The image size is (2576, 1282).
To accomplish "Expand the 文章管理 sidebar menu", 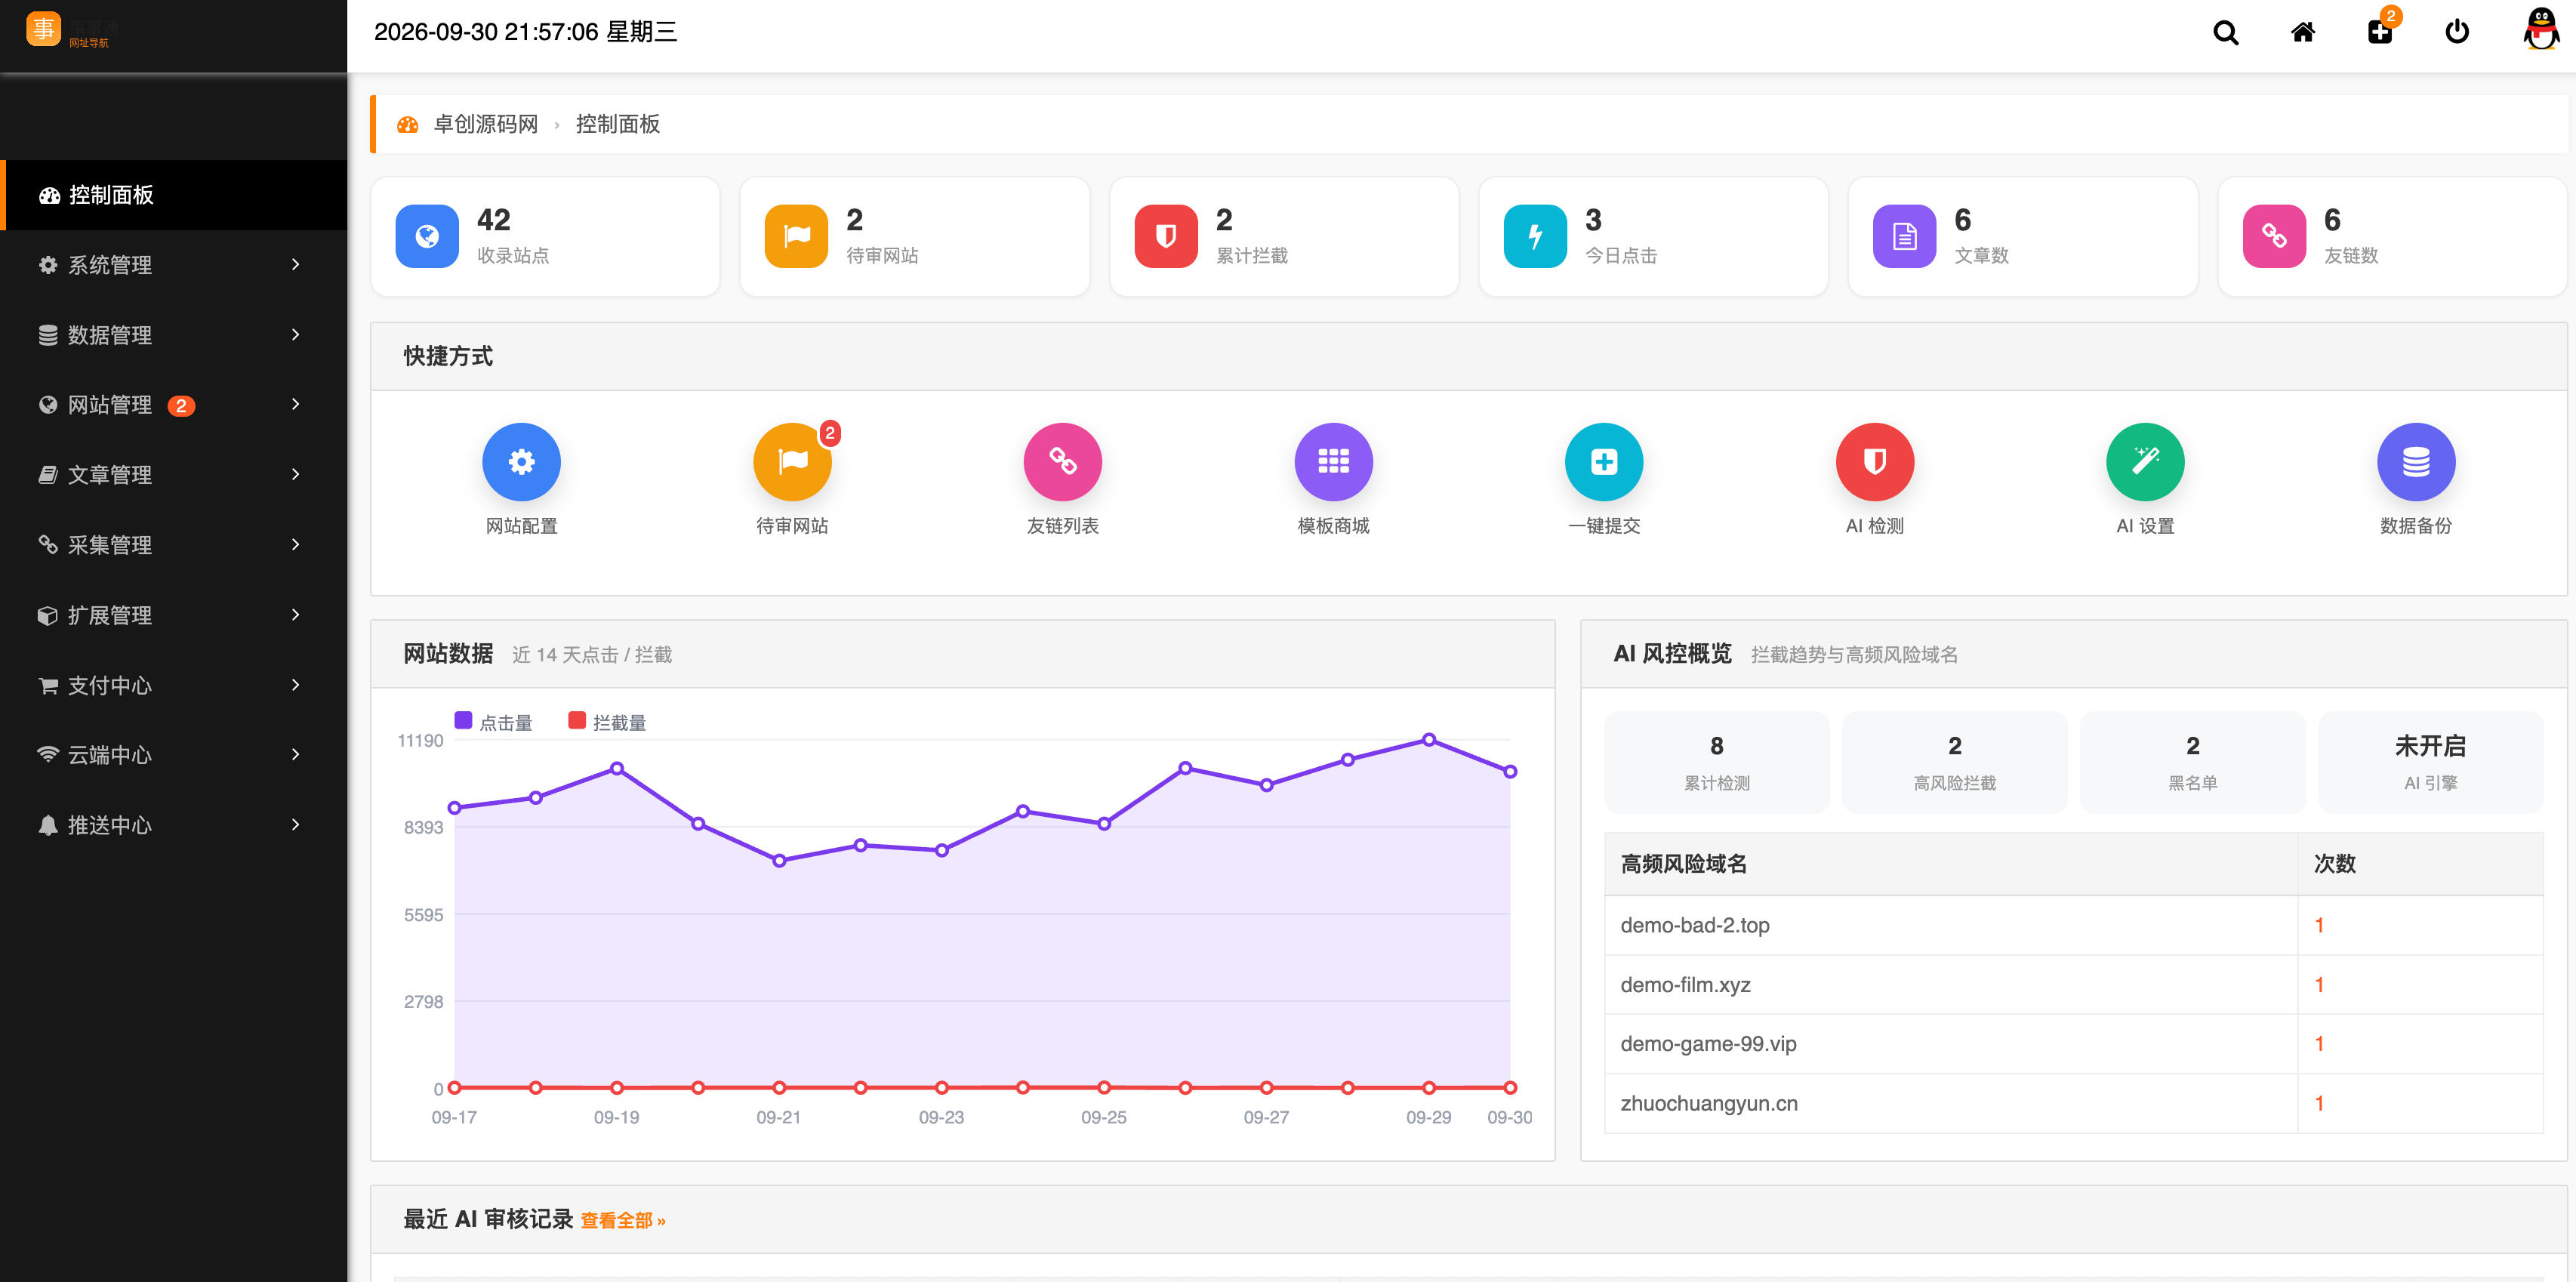I will coord(174,475).
